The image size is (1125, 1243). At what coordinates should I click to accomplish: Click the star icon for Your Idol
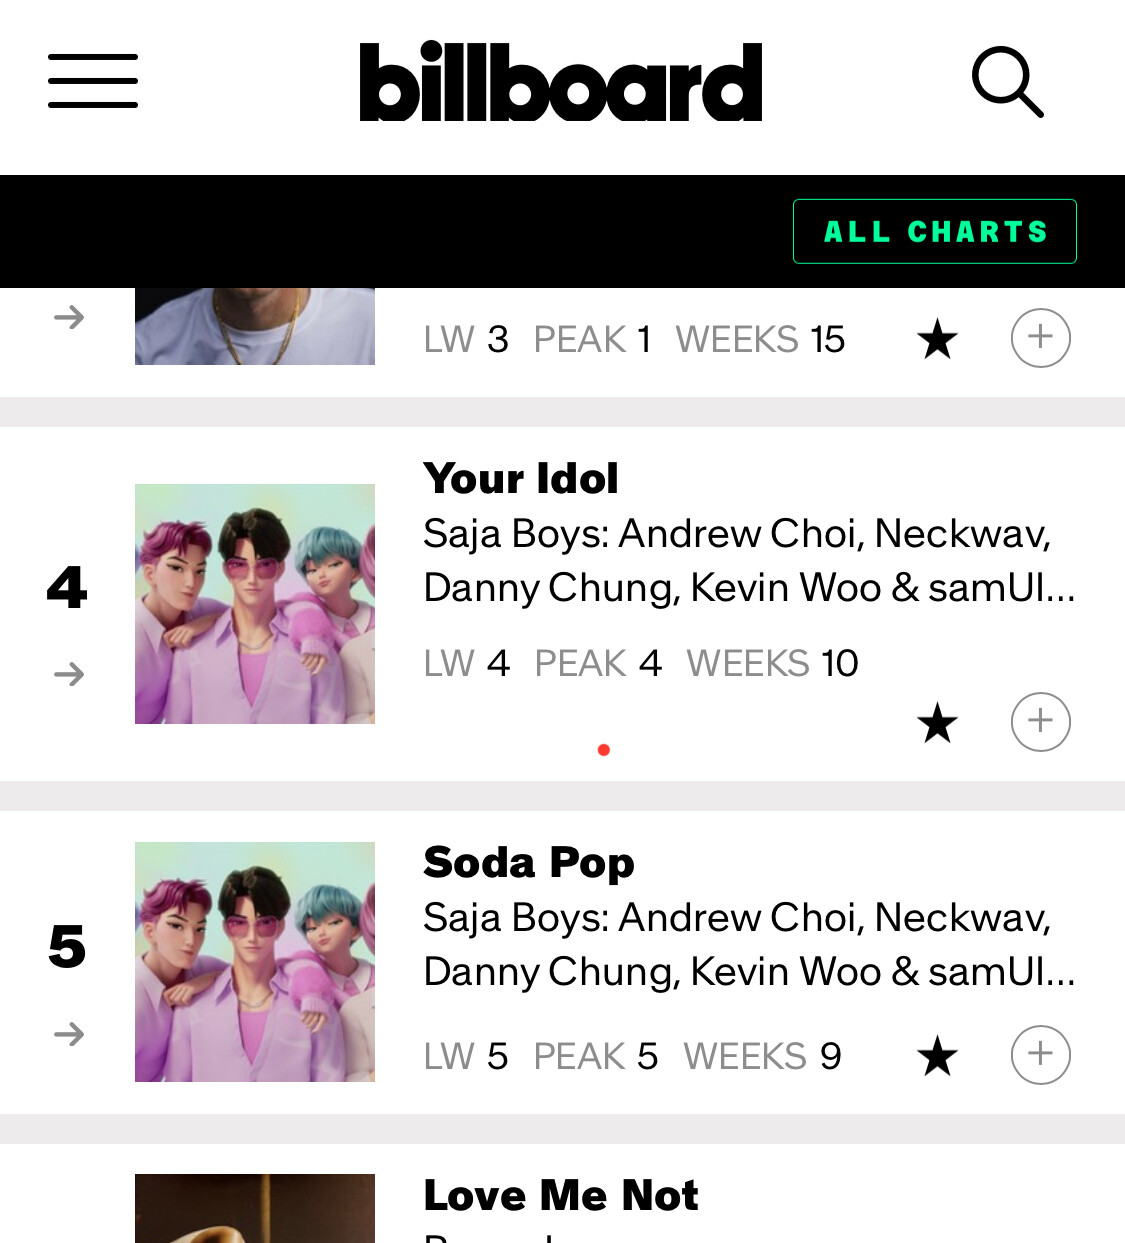tap(937, 723)
